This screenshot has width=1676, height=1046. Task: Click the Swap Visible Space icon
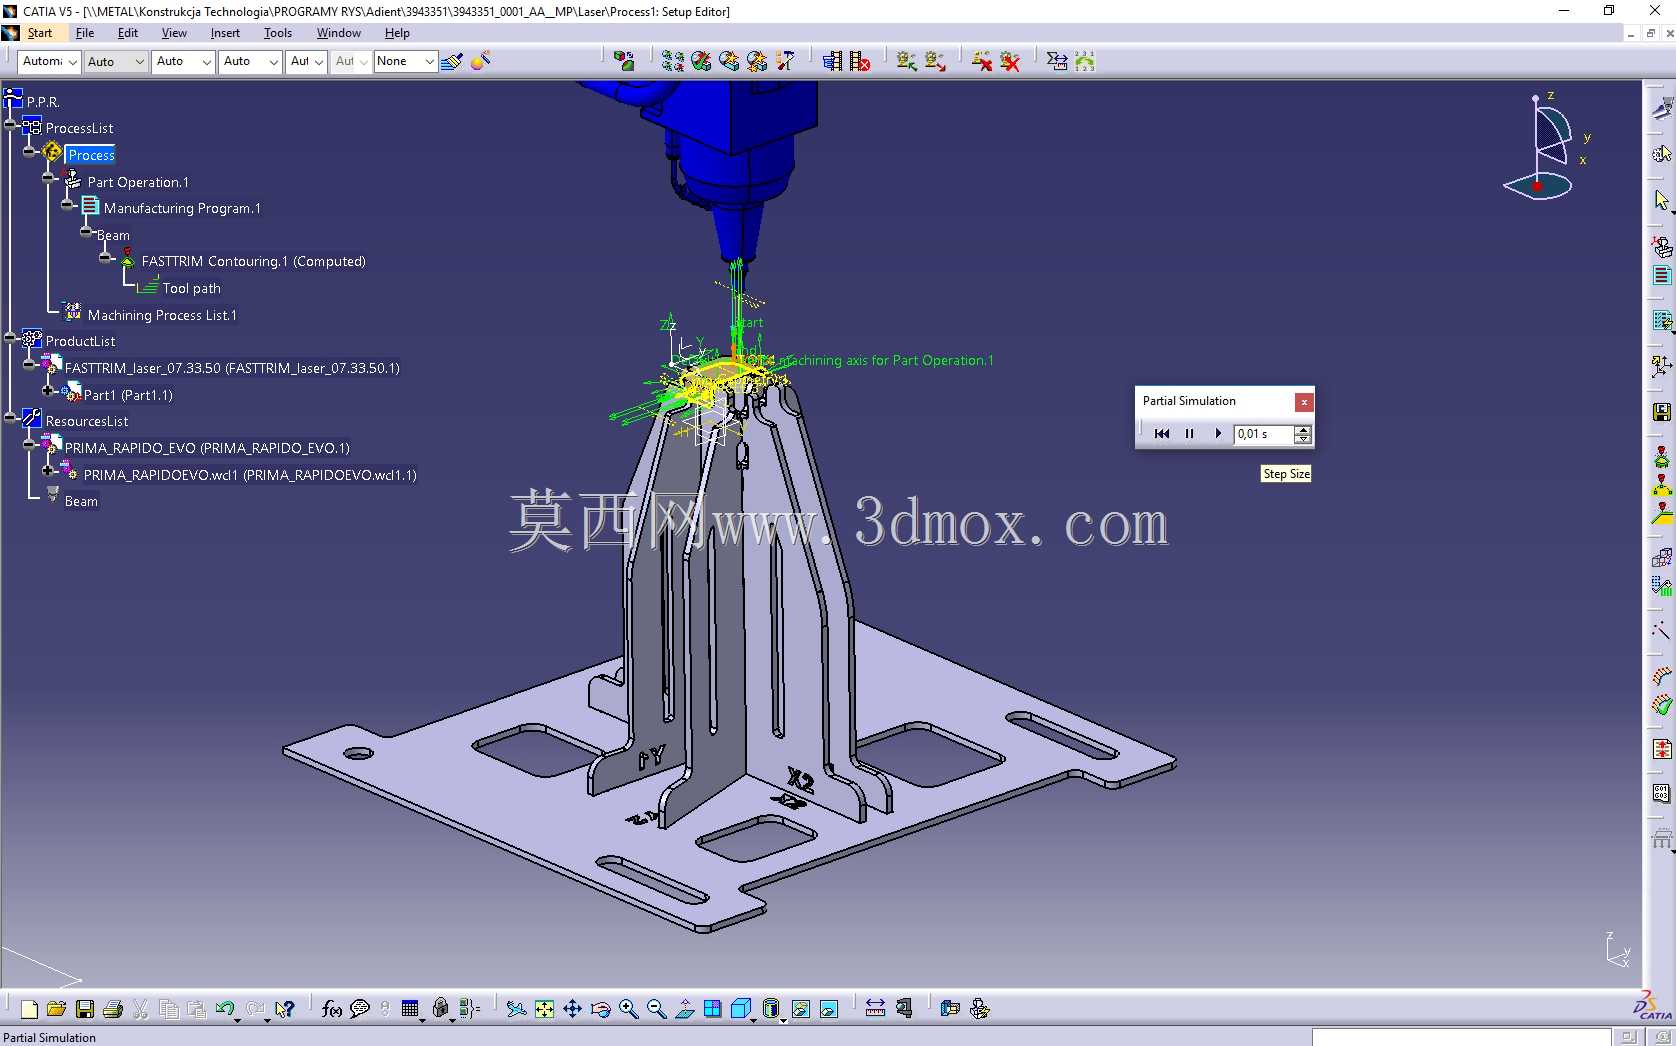[829, 1009]
